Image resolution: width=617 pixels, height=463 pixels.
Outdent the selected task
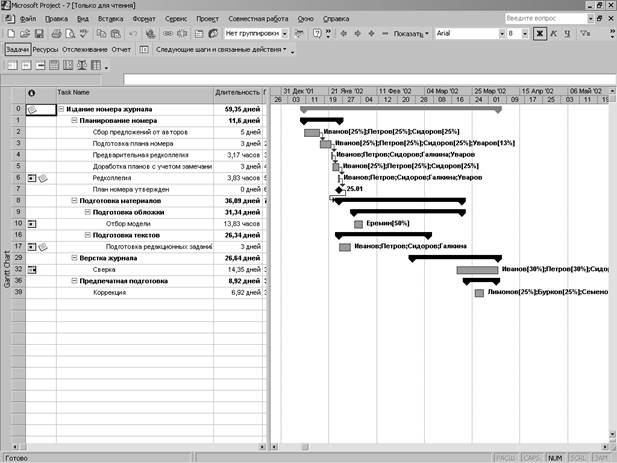pyautogui.click(x=344, y=34)
